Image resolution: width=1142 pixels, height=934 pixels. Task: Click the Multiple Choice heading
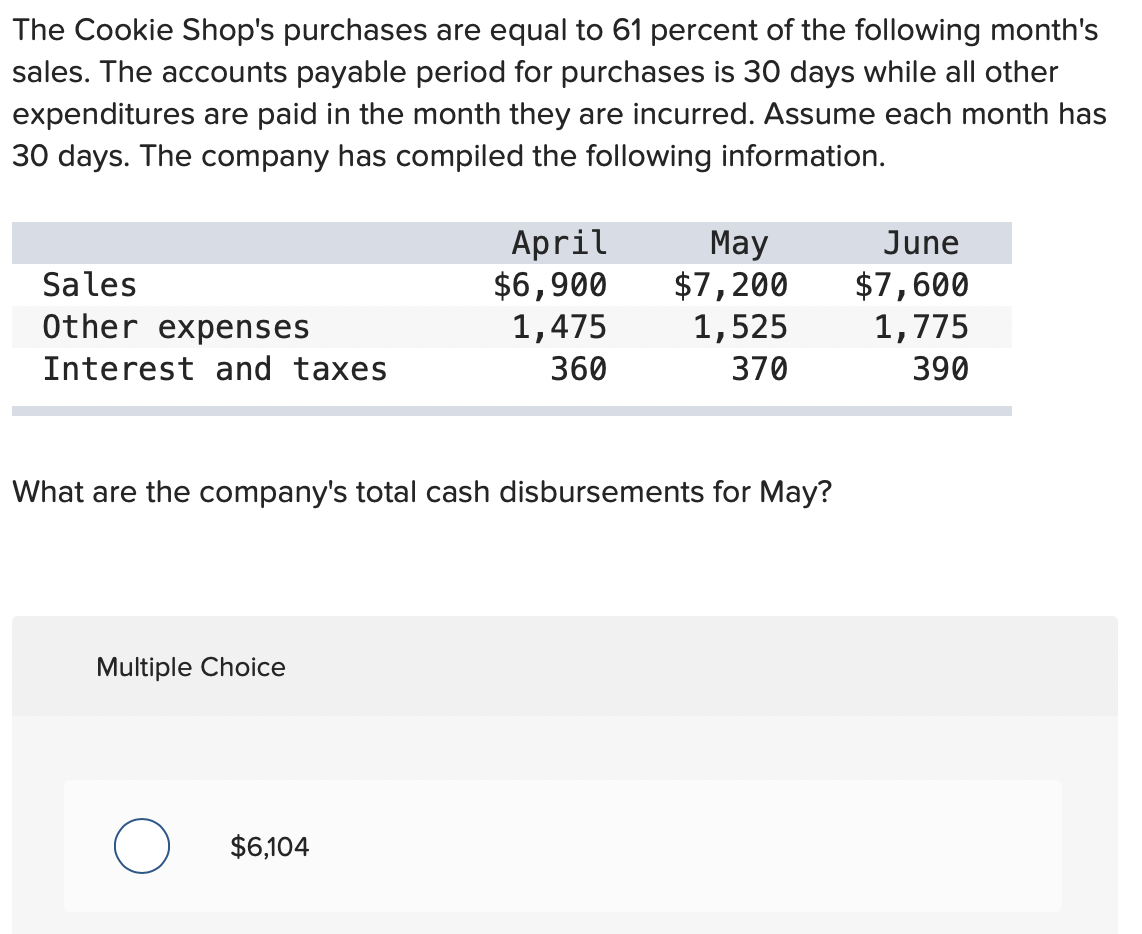190,667
